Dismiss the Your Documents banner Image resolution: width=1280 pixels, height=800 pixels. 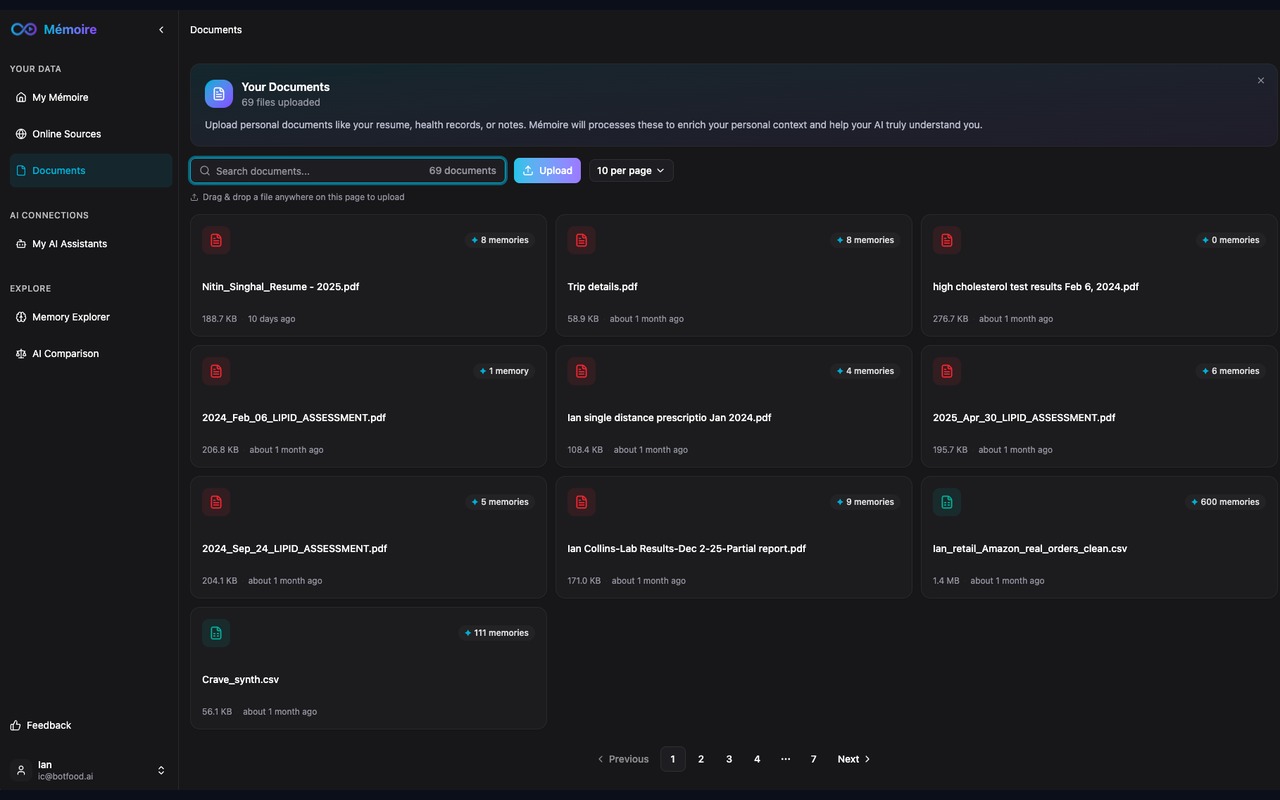(x=1261, y=80)
